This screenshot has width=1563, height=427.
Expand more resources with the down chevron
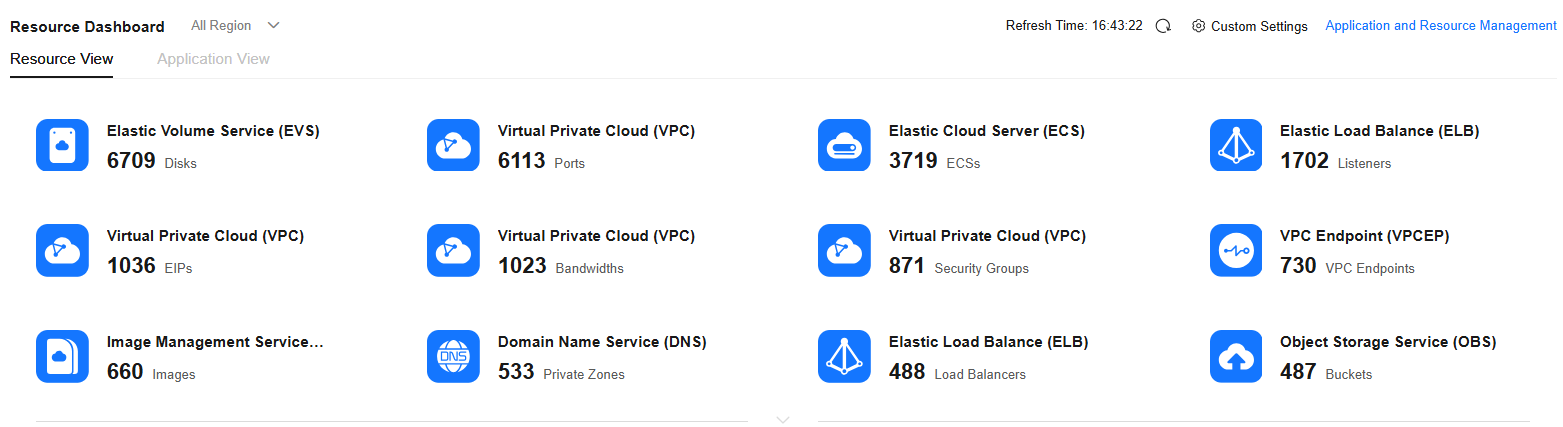[x=783, y=420]
